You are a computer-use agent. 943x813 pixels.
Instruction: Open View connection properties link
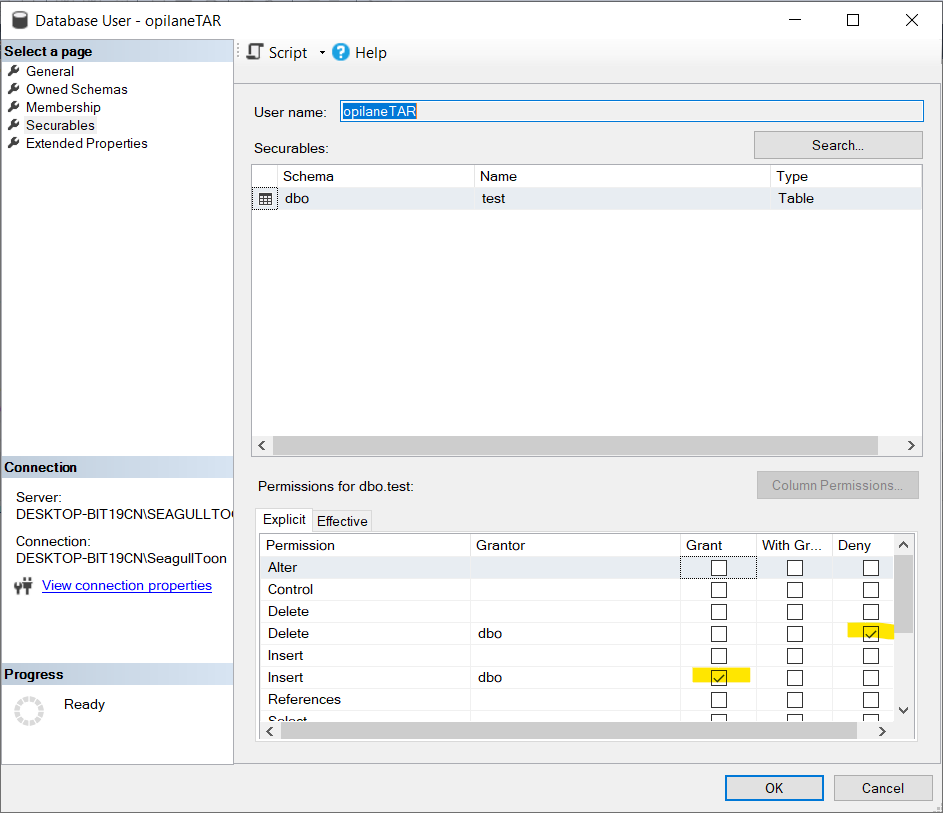[x=127, y=586]
